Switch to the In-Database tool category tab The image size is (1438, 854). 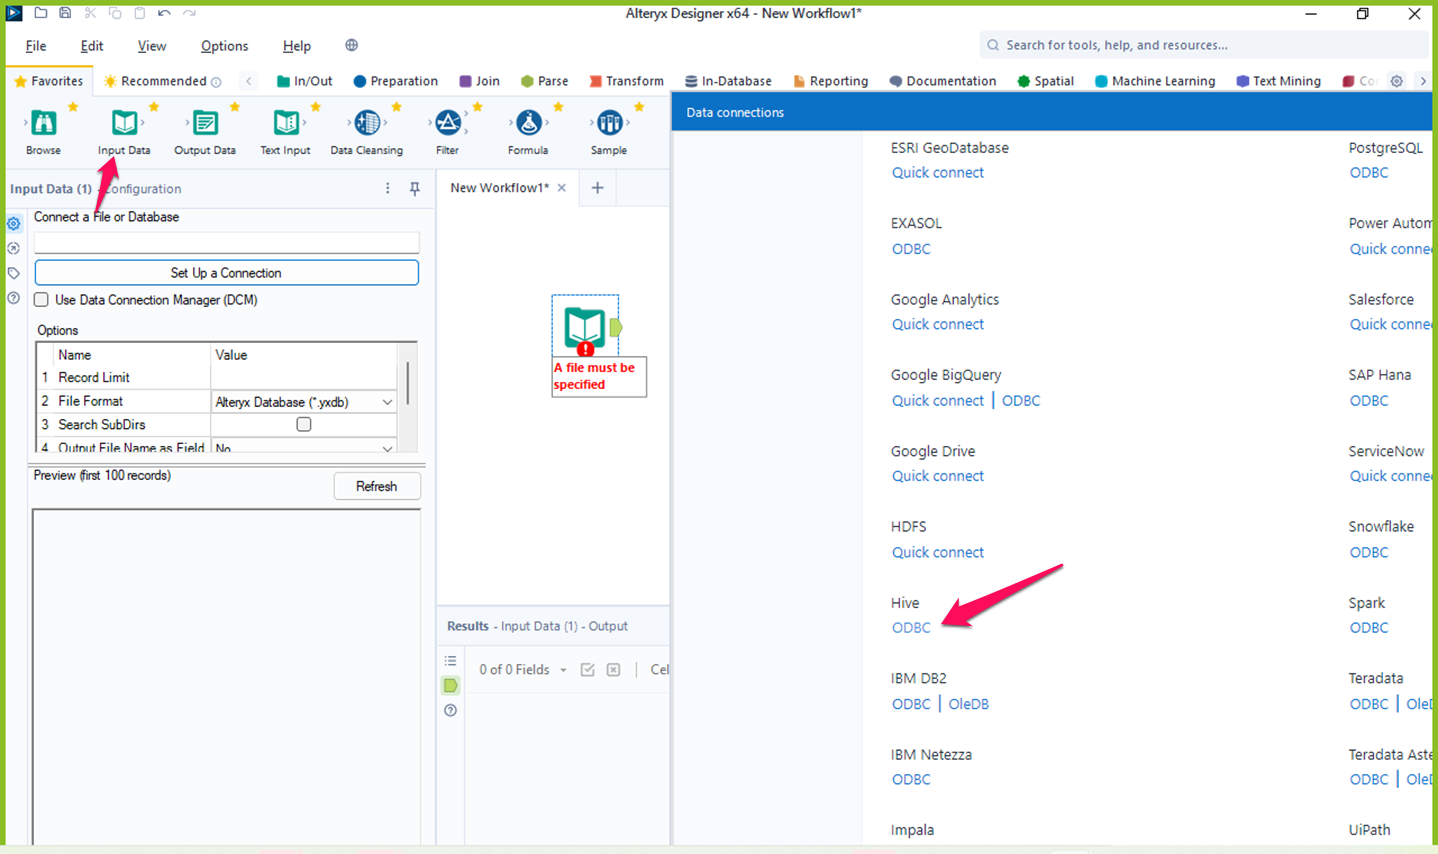tap(727, 81)
